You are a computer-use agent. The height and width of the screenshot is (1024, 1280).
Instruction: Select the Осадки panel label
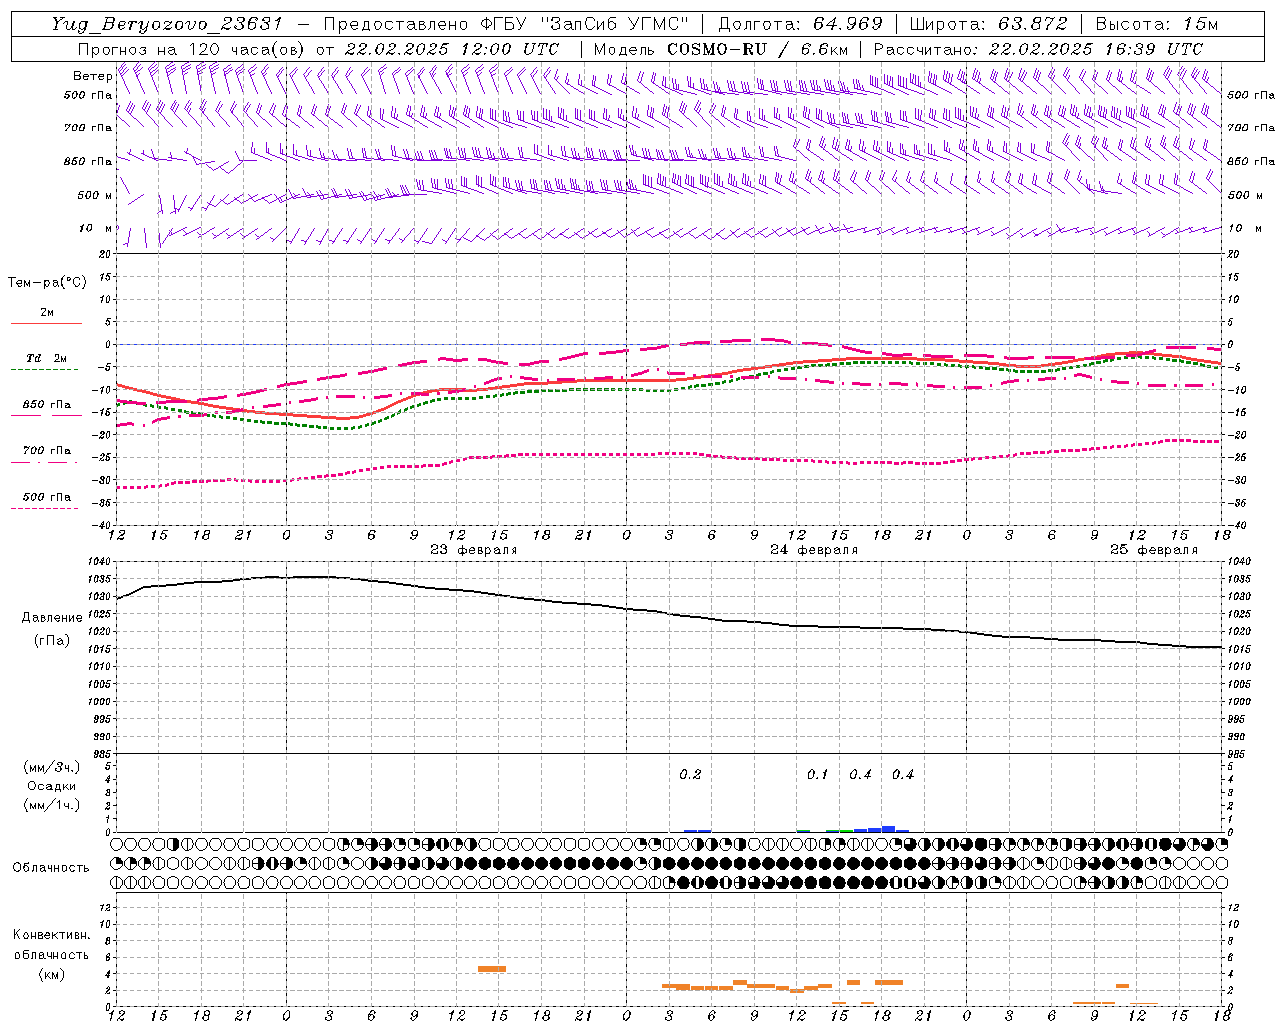51,786
